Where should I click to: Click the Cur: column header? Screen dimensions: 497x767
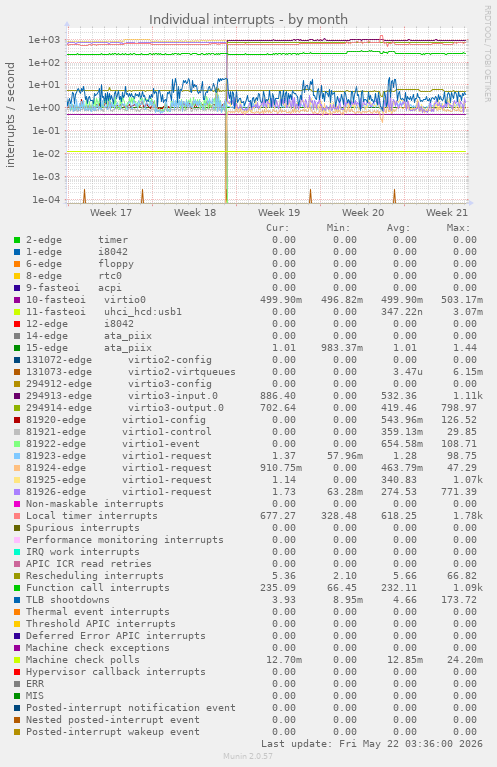(278, 228)
